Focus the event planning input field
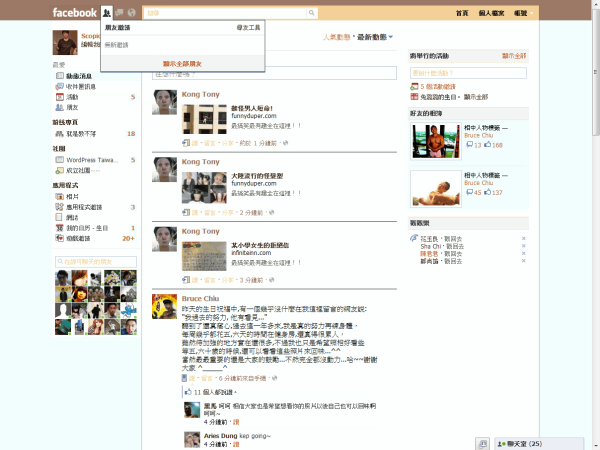This screenshot has height=450, width=600. [x=468, y=73]
